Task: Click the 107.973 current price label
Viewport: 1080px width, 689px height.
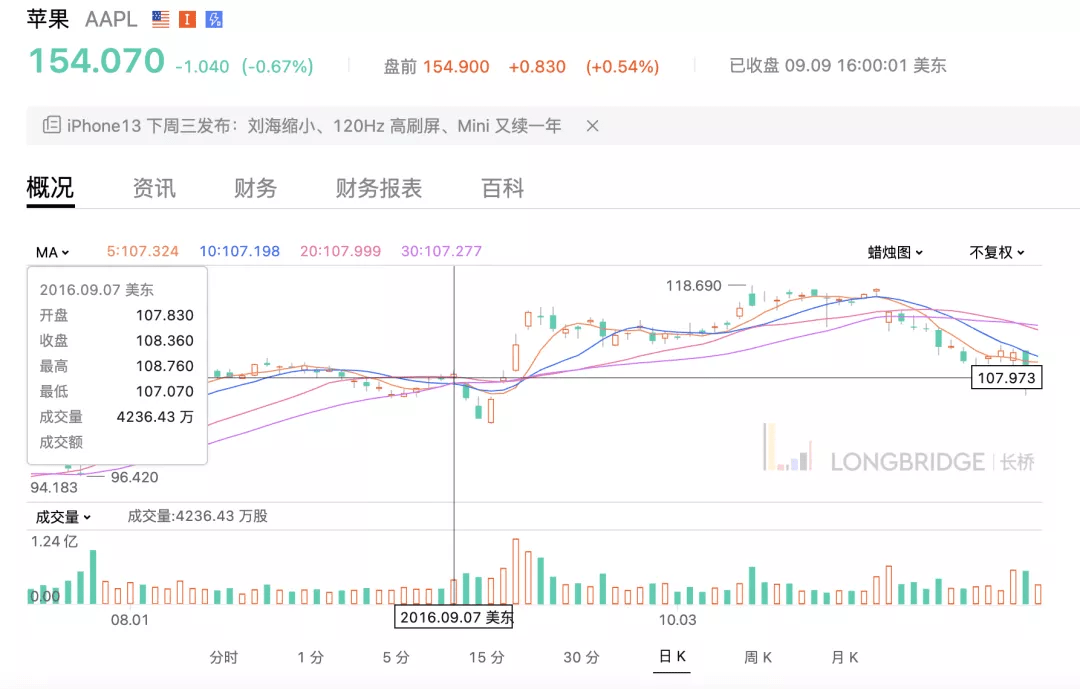Action: 1006,378
